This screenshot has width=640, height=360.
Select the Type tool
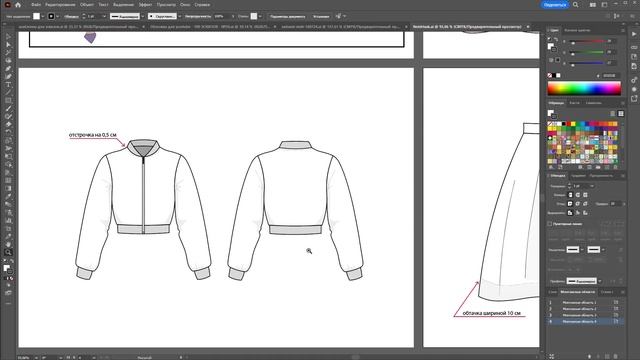(x=8, y=84)
